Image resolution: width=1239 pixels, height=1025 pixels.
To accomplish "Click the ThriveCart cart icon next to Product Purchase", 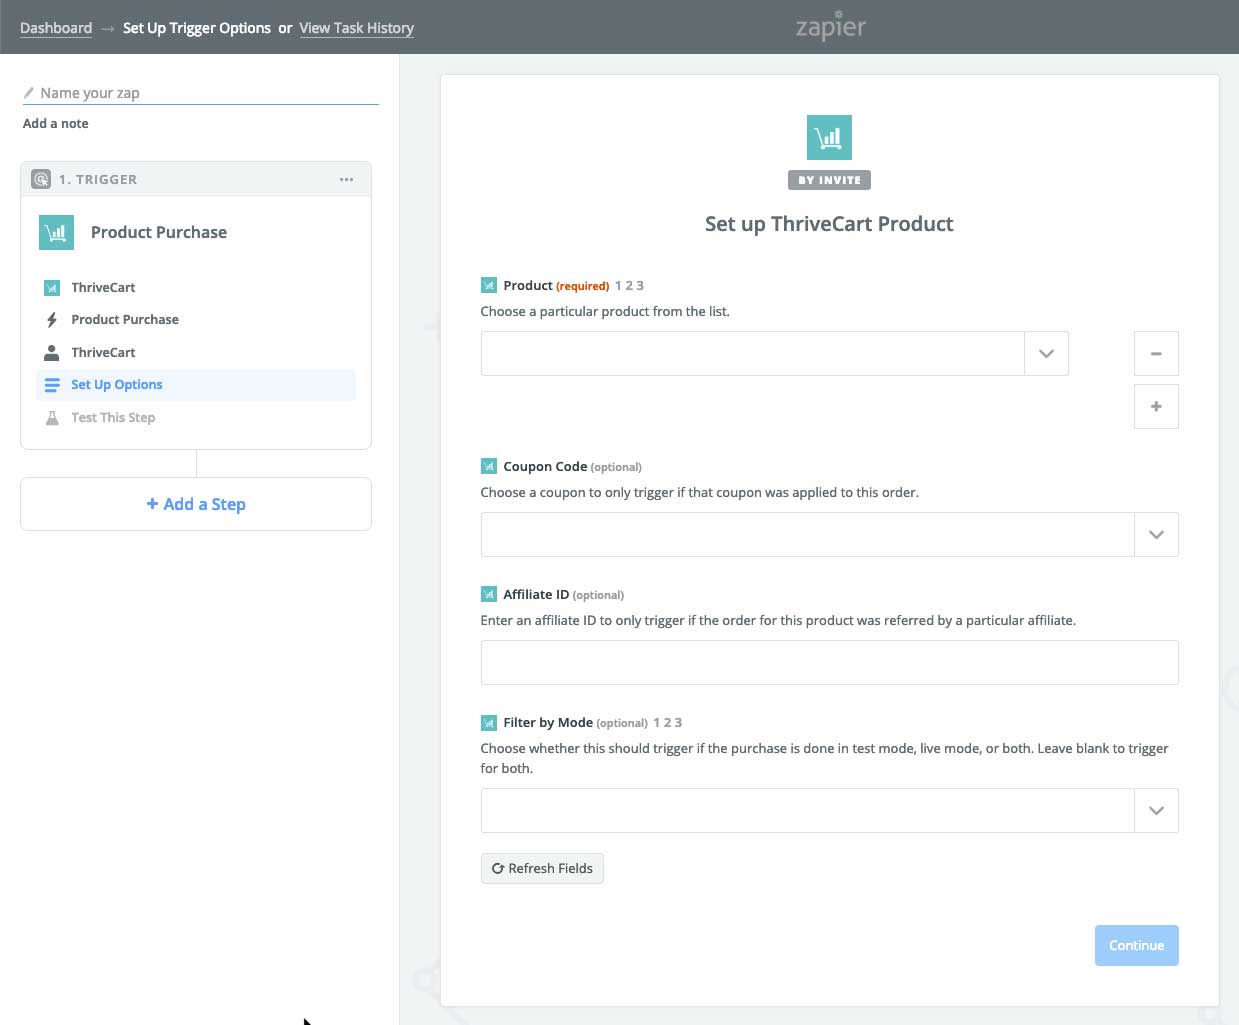I will coord(56,233).
